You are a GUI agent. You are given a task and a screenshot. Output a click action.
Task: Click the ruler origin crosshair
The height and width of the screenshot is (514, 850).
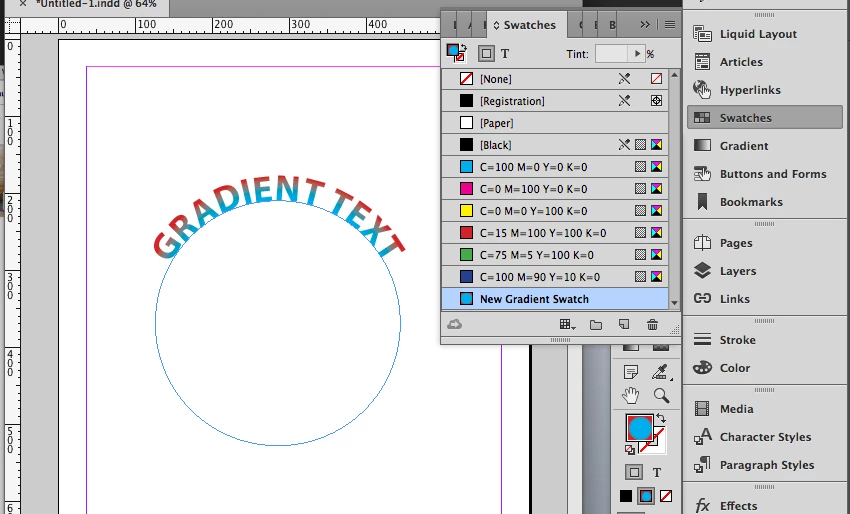pyautogui.click(x=13, y=25)
